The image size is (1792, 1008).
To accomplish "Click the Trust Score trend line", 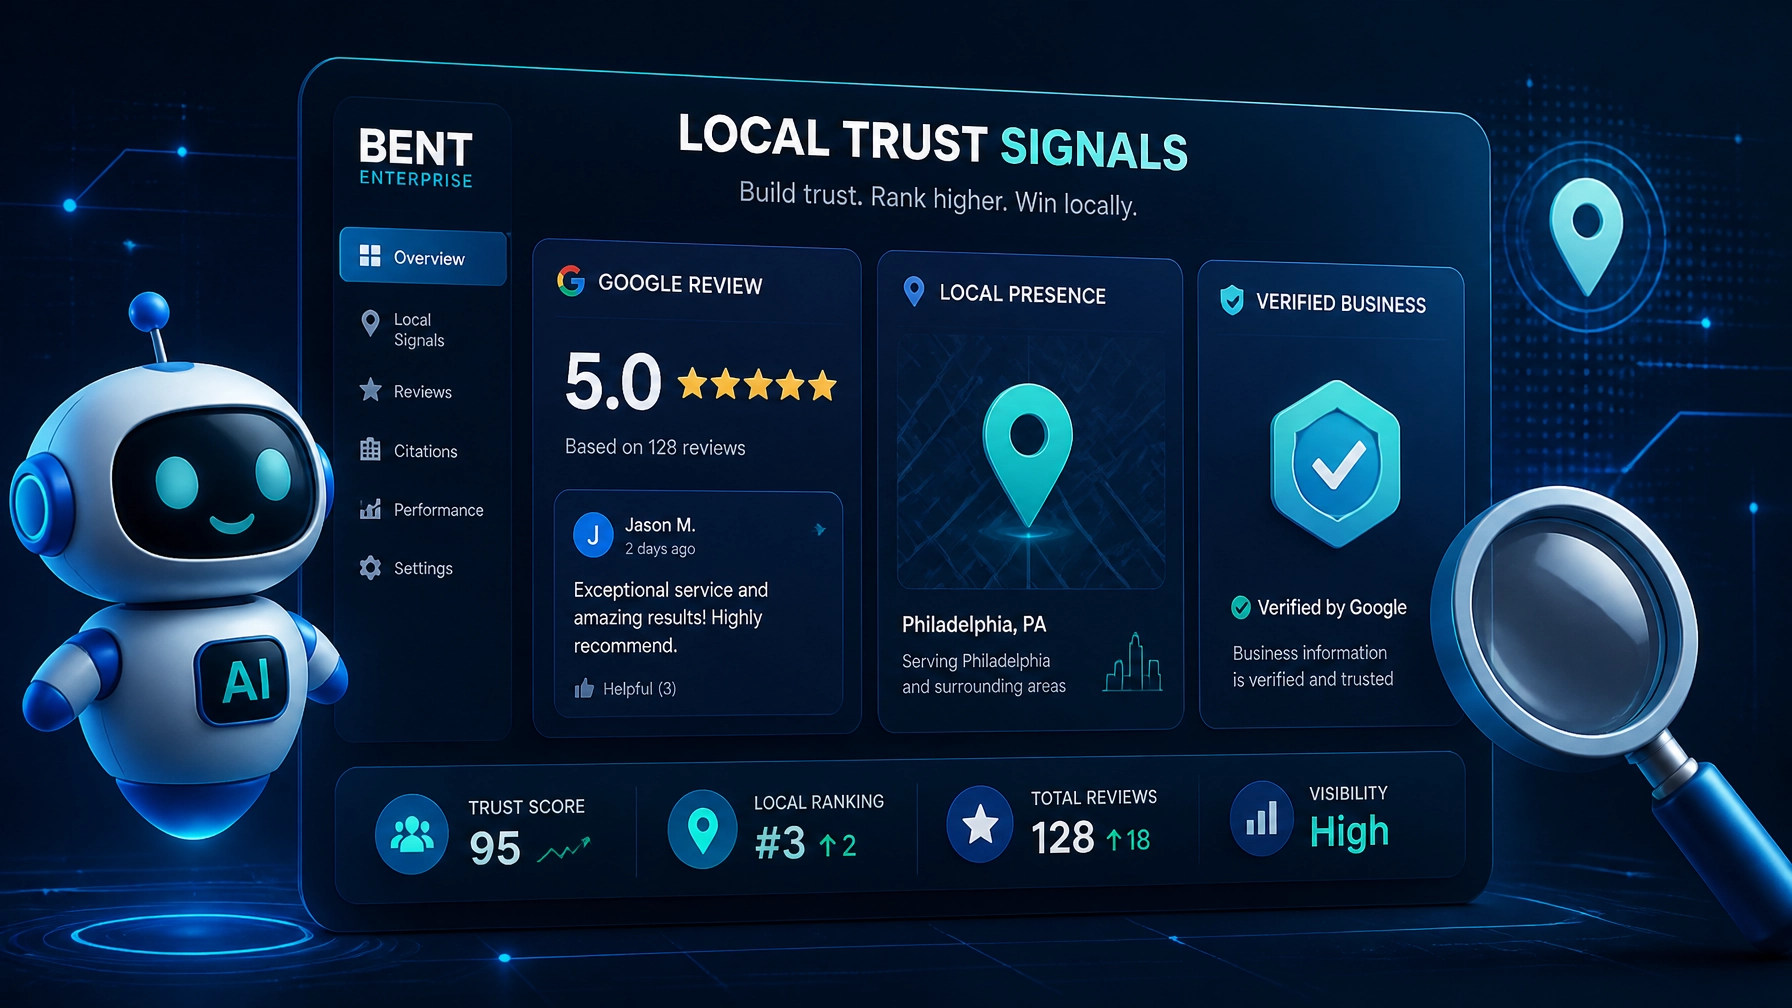I will (565, 849).
